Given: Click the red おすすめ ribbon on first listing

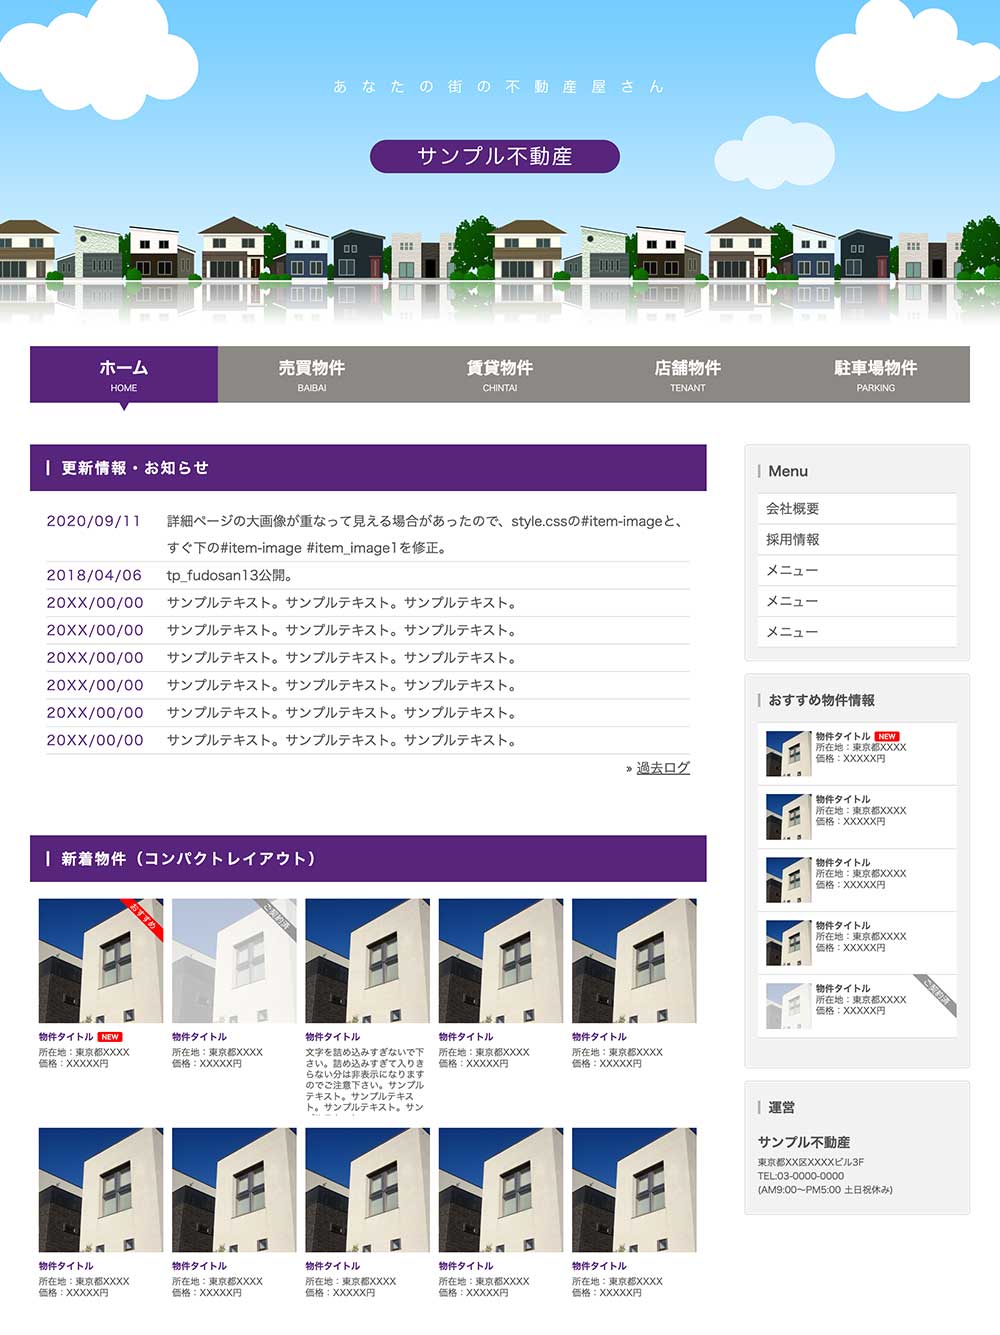Looking at the screenshot, I should pyautogui.click(x=144, y=917).
